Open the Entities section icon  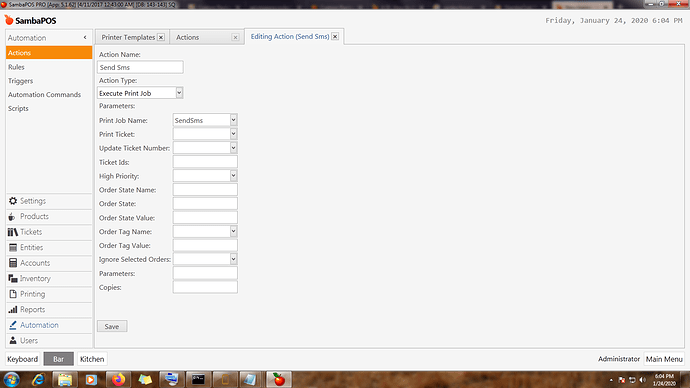point(13,248)
